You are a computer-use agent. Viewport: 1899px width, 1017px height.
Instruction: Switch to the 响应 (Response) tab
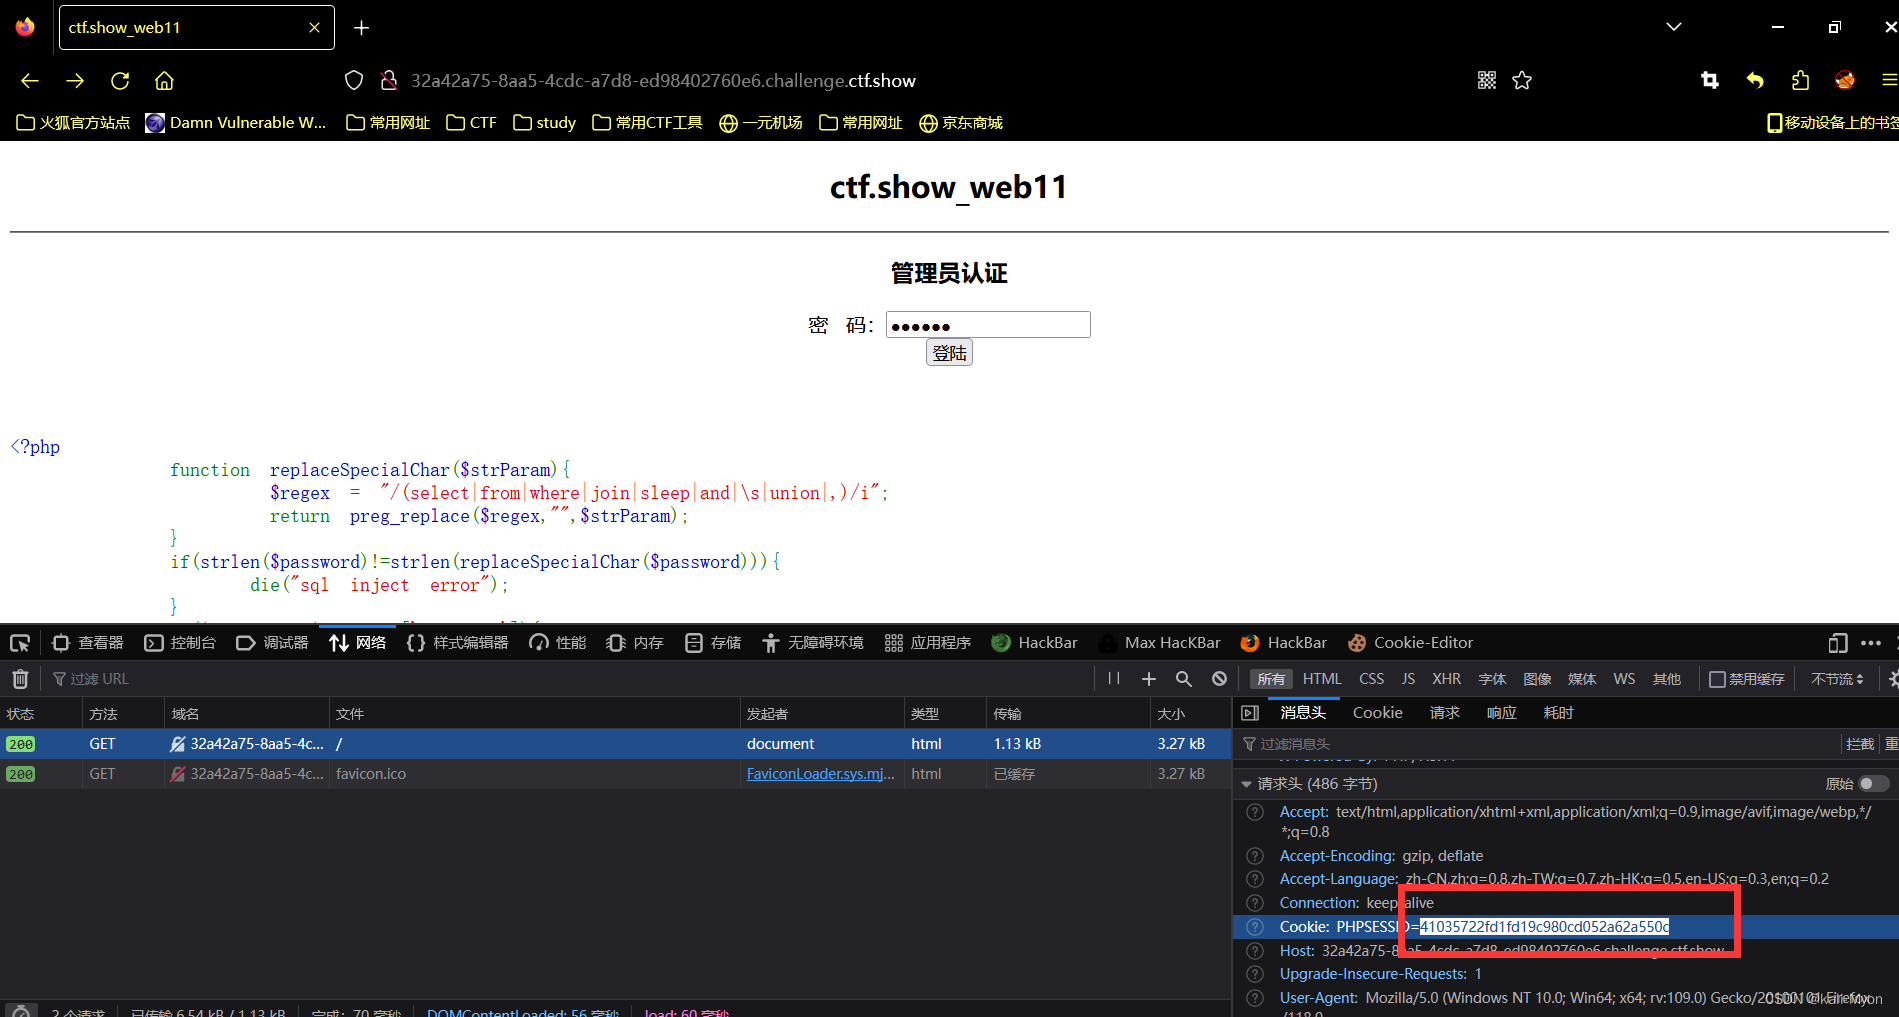point(1501,712)
